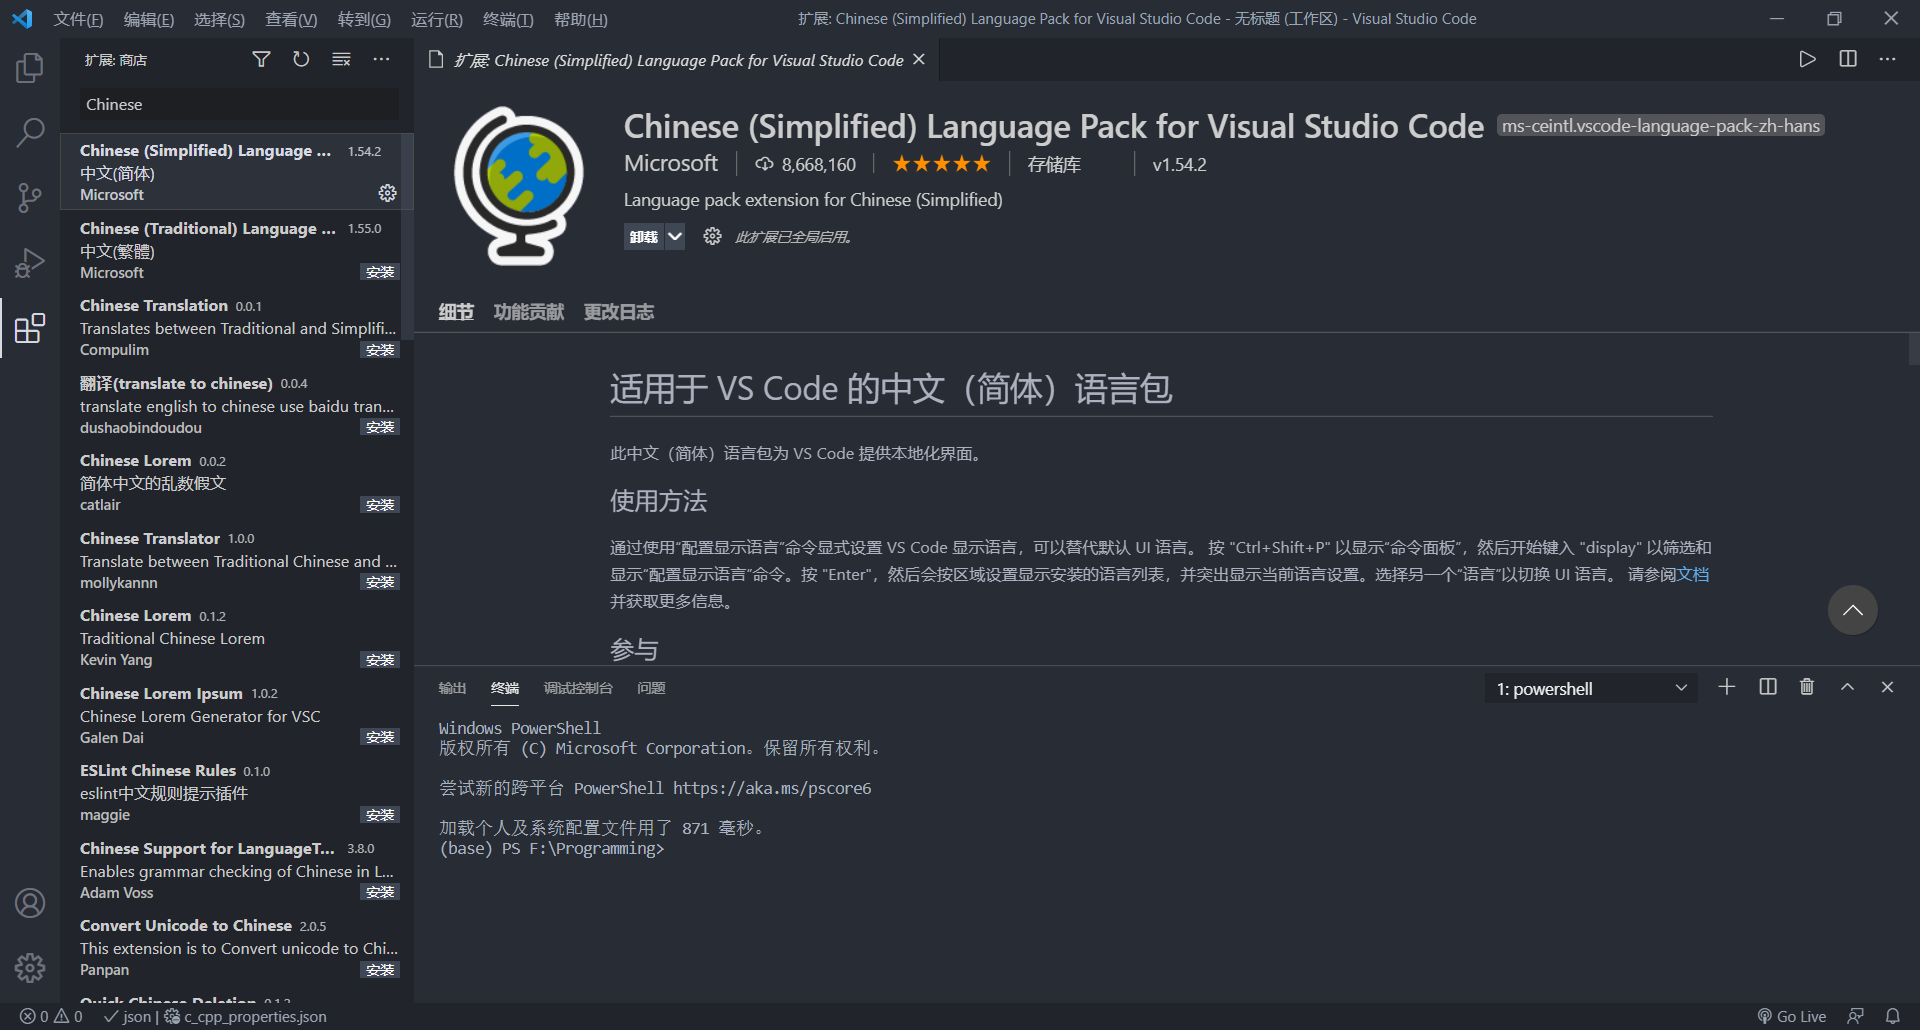This screenshot has width=1920, height=1030.
Task: Select Chinese Translator by mollykannn
Action: pos(237,560)
